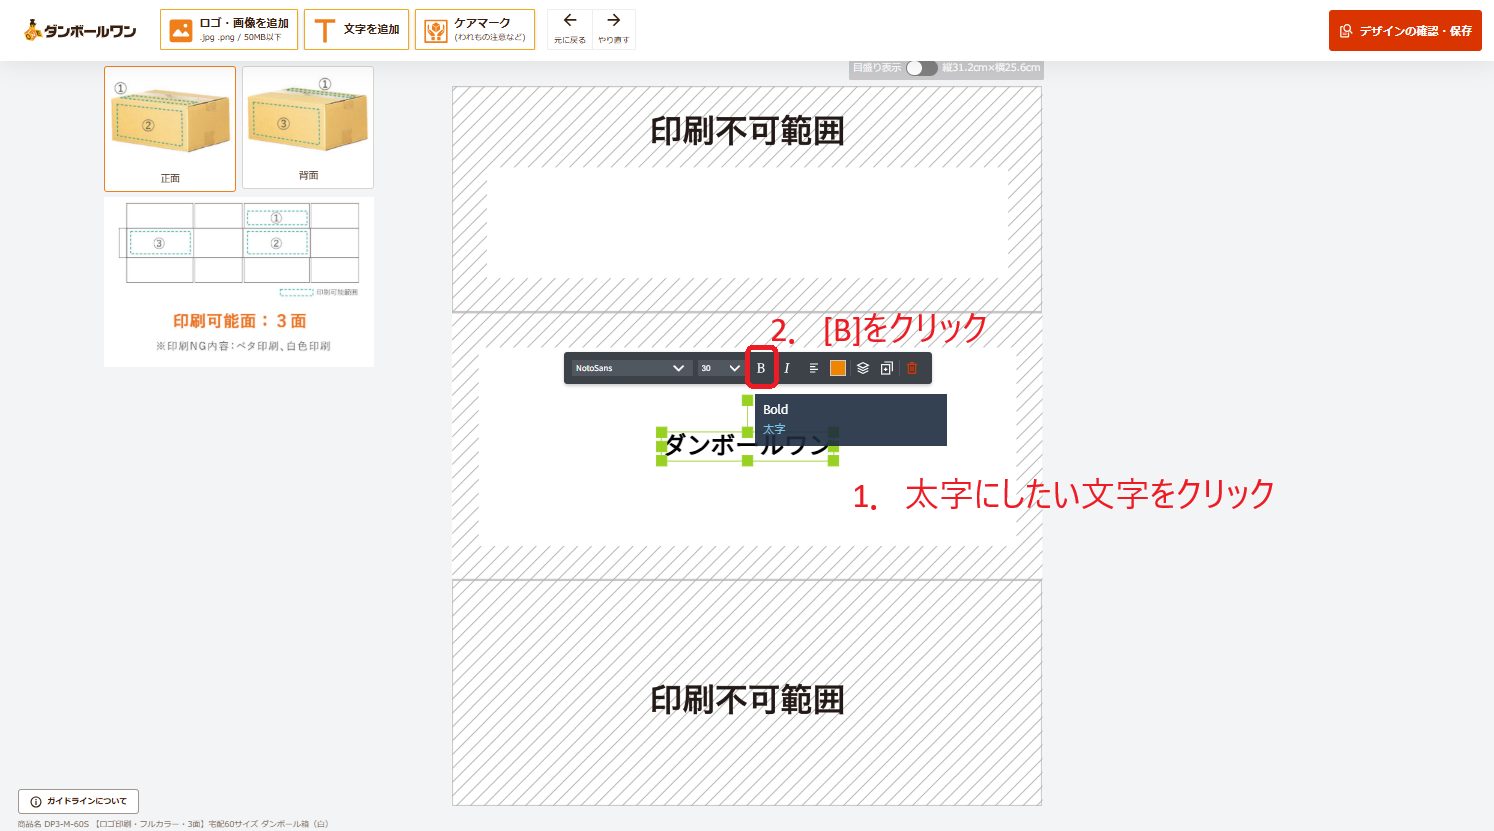
Task: Select the ダンボールワン text on canvas
Action: pyautogui.click(x=747, y=445)
